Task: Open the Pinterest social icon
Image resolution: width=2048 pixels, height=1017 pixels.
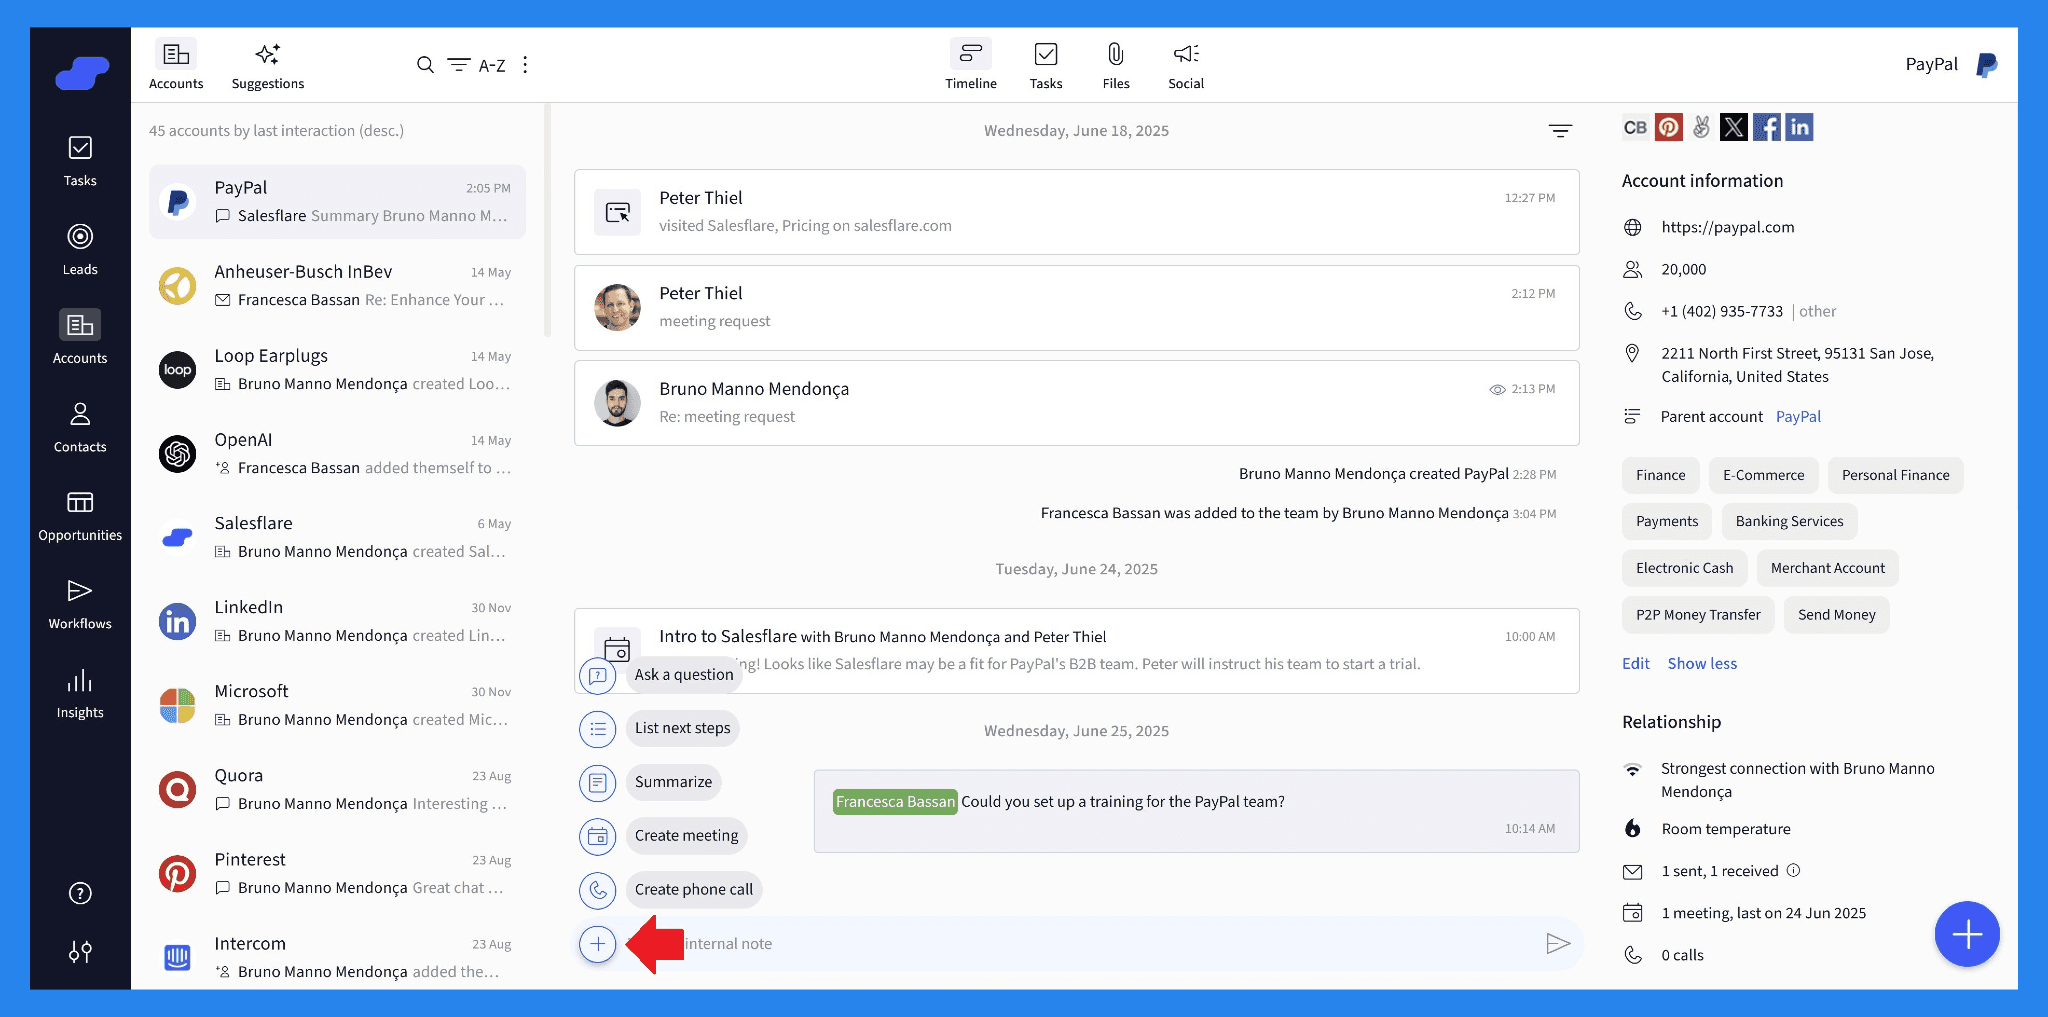Action: [1669, 127]
